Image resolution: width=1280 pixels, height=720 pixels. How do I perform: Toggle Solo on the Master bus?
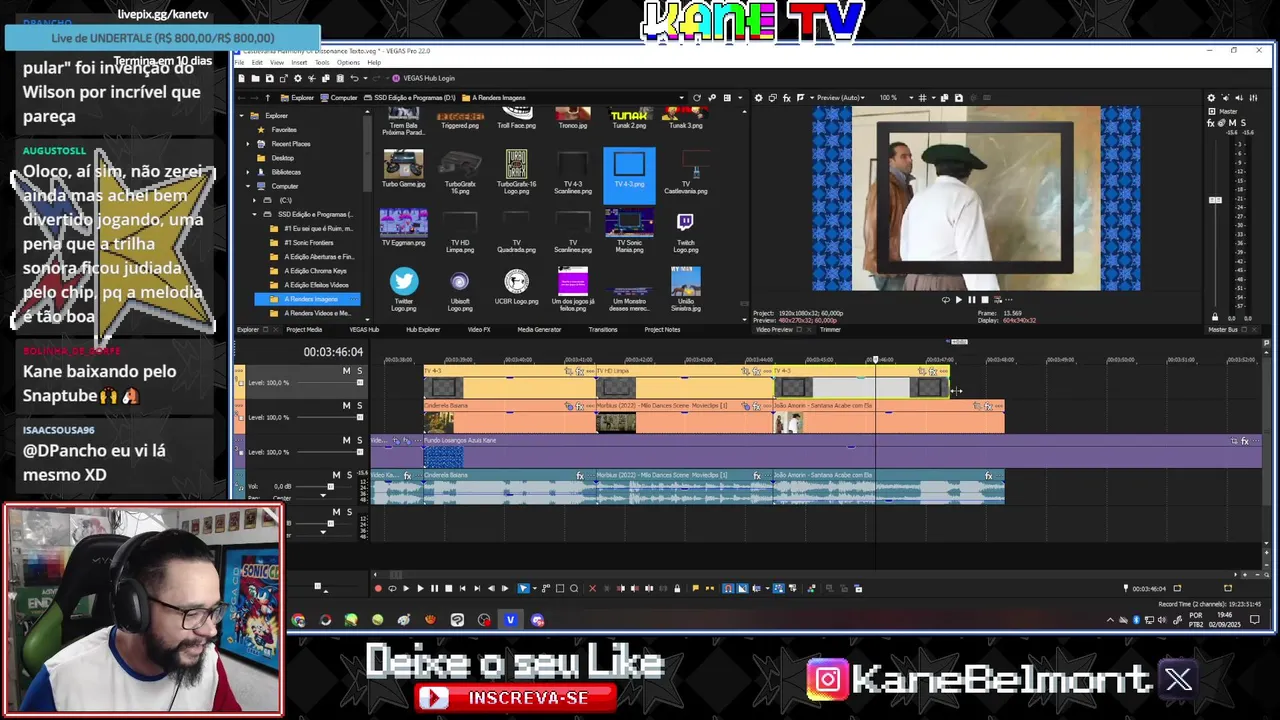1243,123
